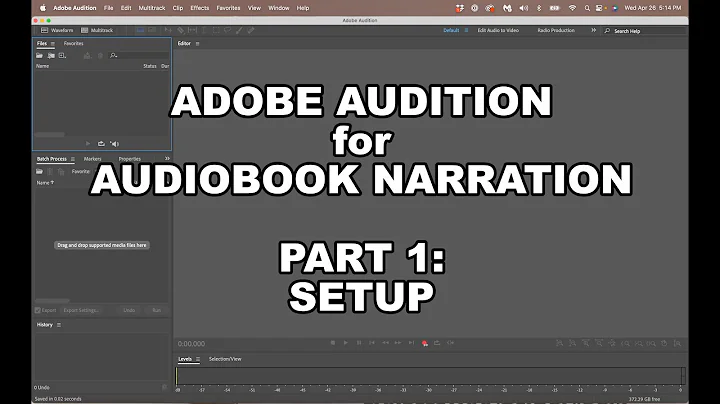This screenshot has width=720, height=404.
Task: Toggle loop playback in Files panel preview
Action: pos(101,144)
